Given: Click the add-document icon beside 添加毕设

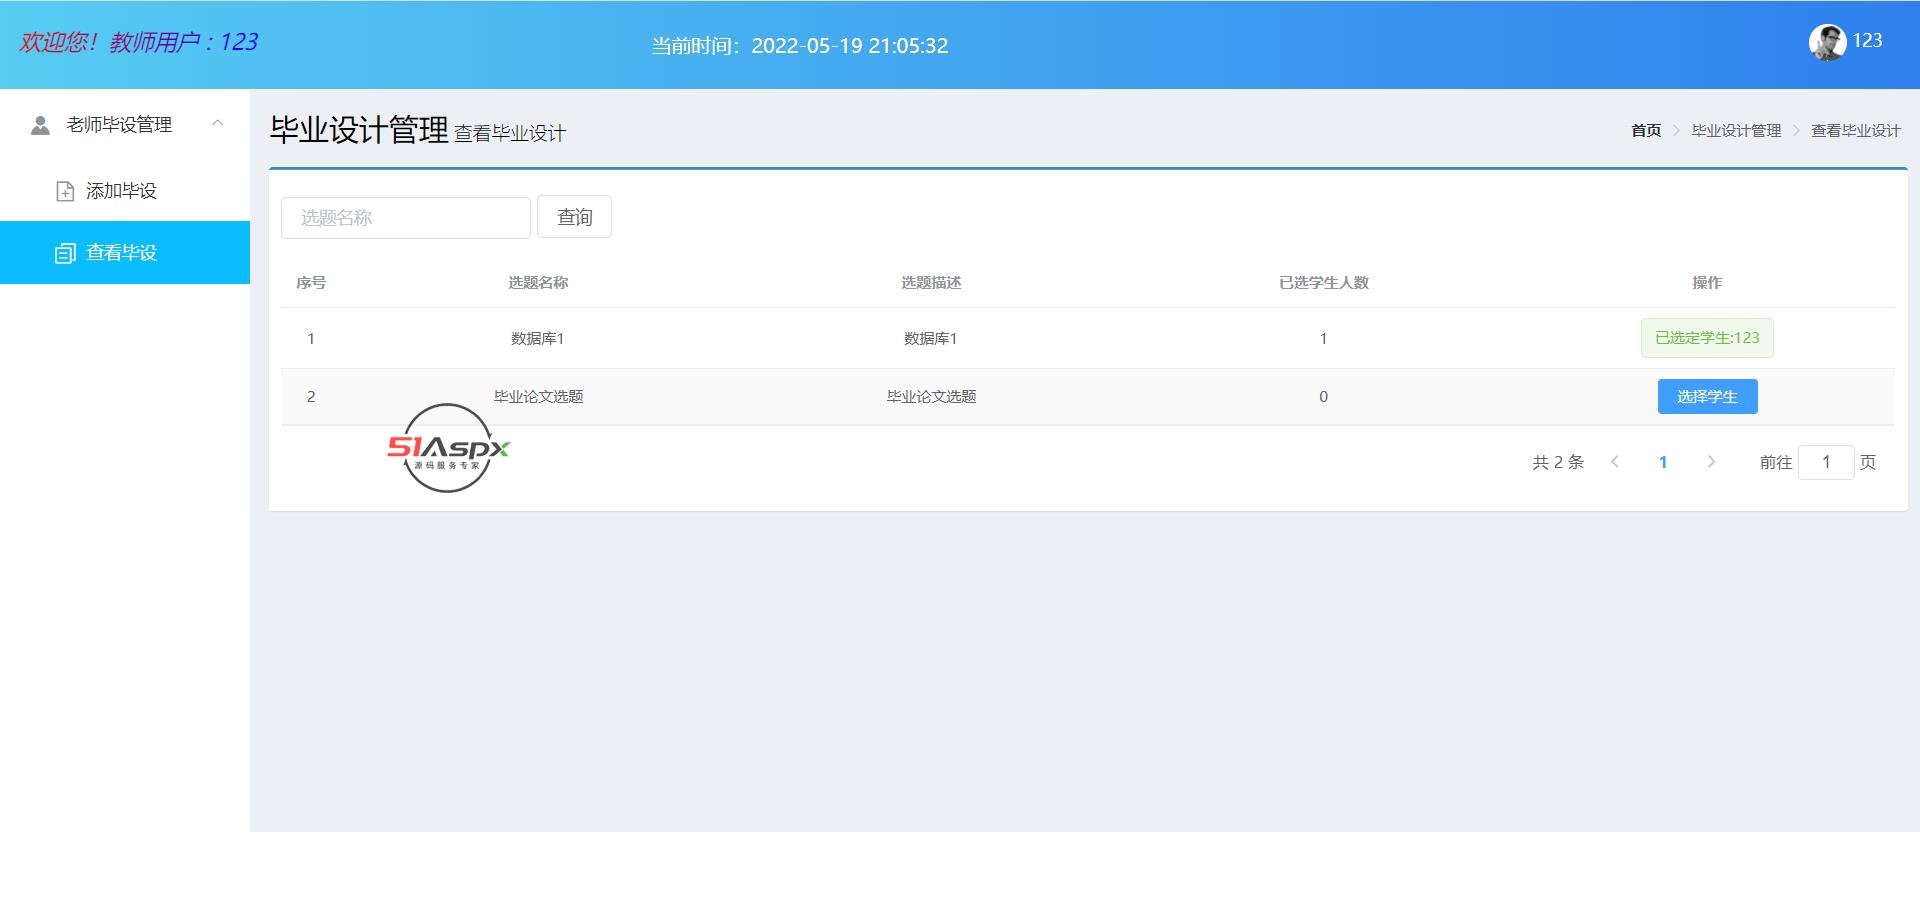Looking at the screenshot, I should click(65, 191).
